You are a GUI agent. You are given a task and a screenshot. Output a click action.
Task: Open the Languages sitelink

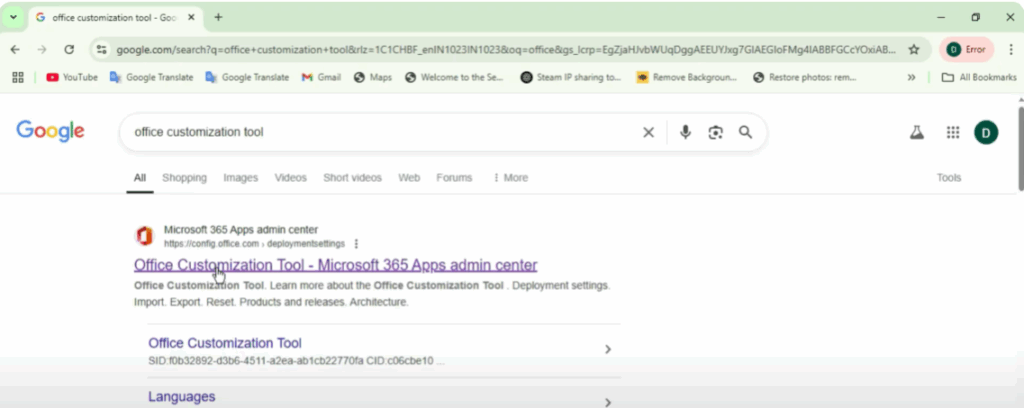coord(182,397)
